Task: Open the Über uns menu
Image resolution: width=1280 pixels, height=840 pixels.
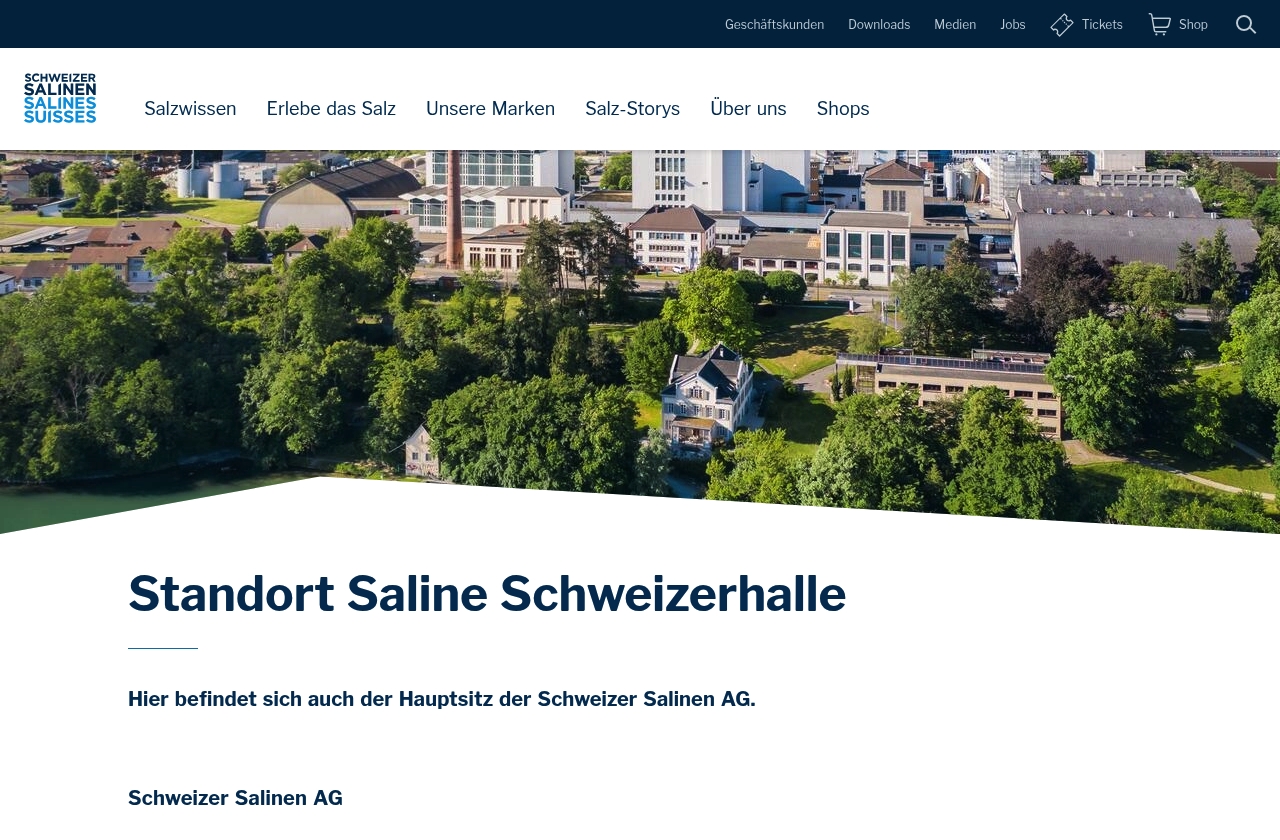Action: coord(748,109)
